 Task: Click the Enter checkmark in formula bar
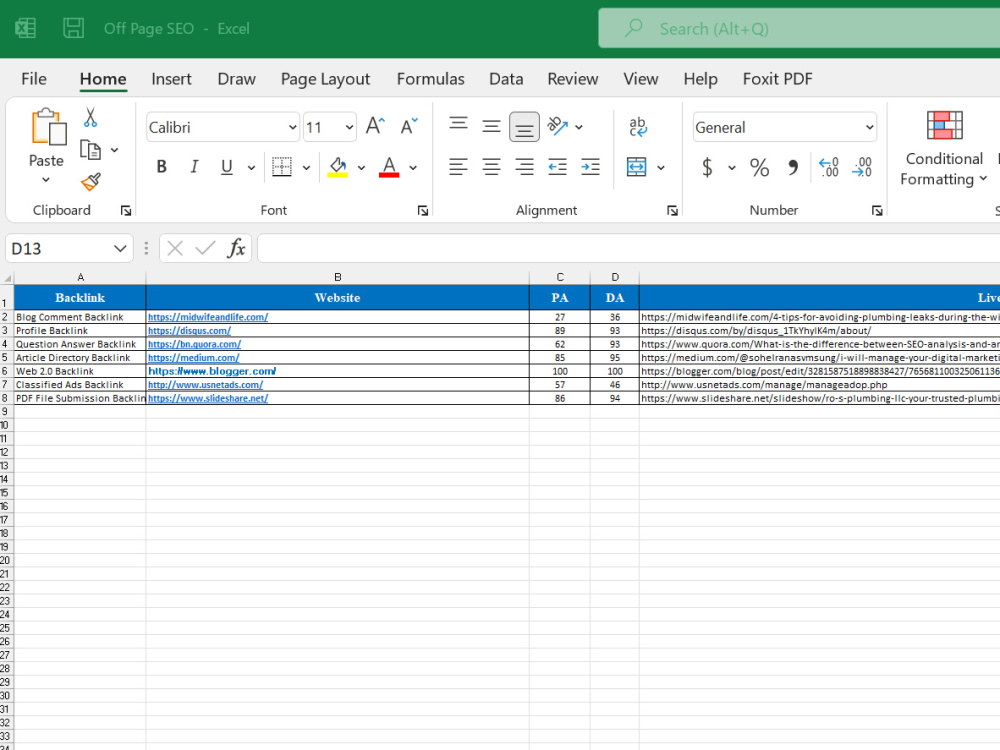[x=205, y=248]
